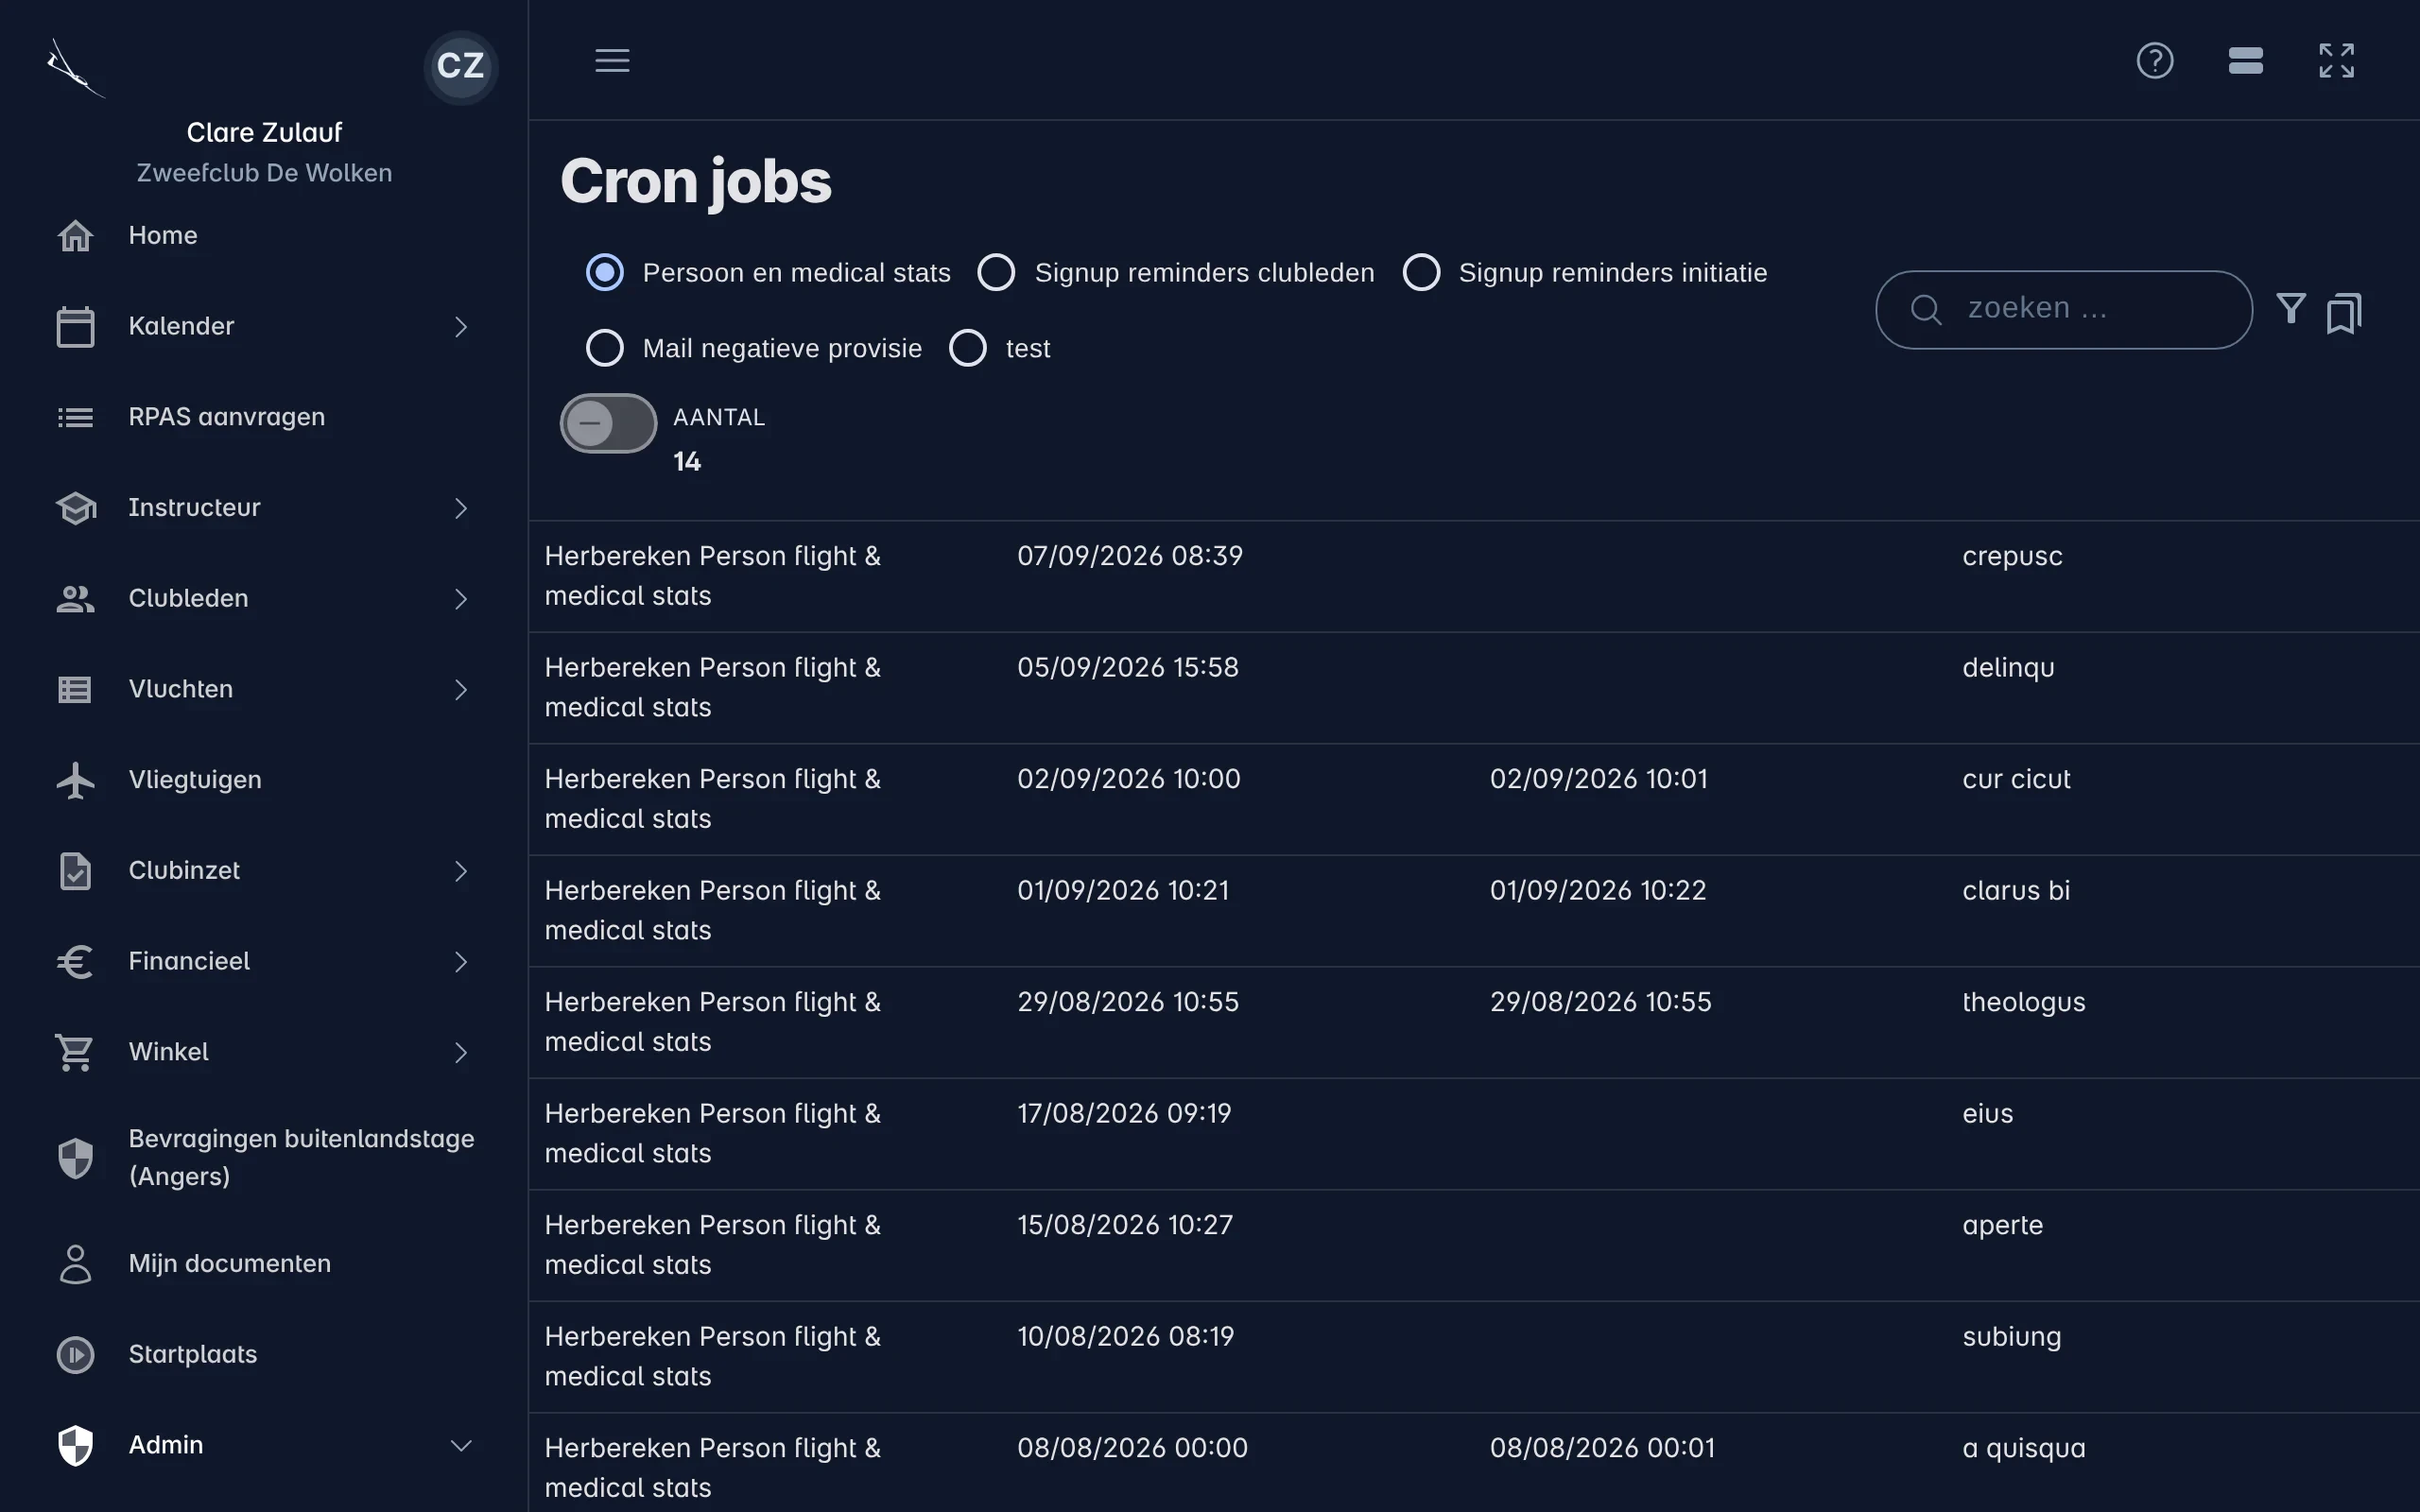Click the 'theologus' row value
The width and height of the screenshot is (2420, 1512).
(x=2023, y=1003)
